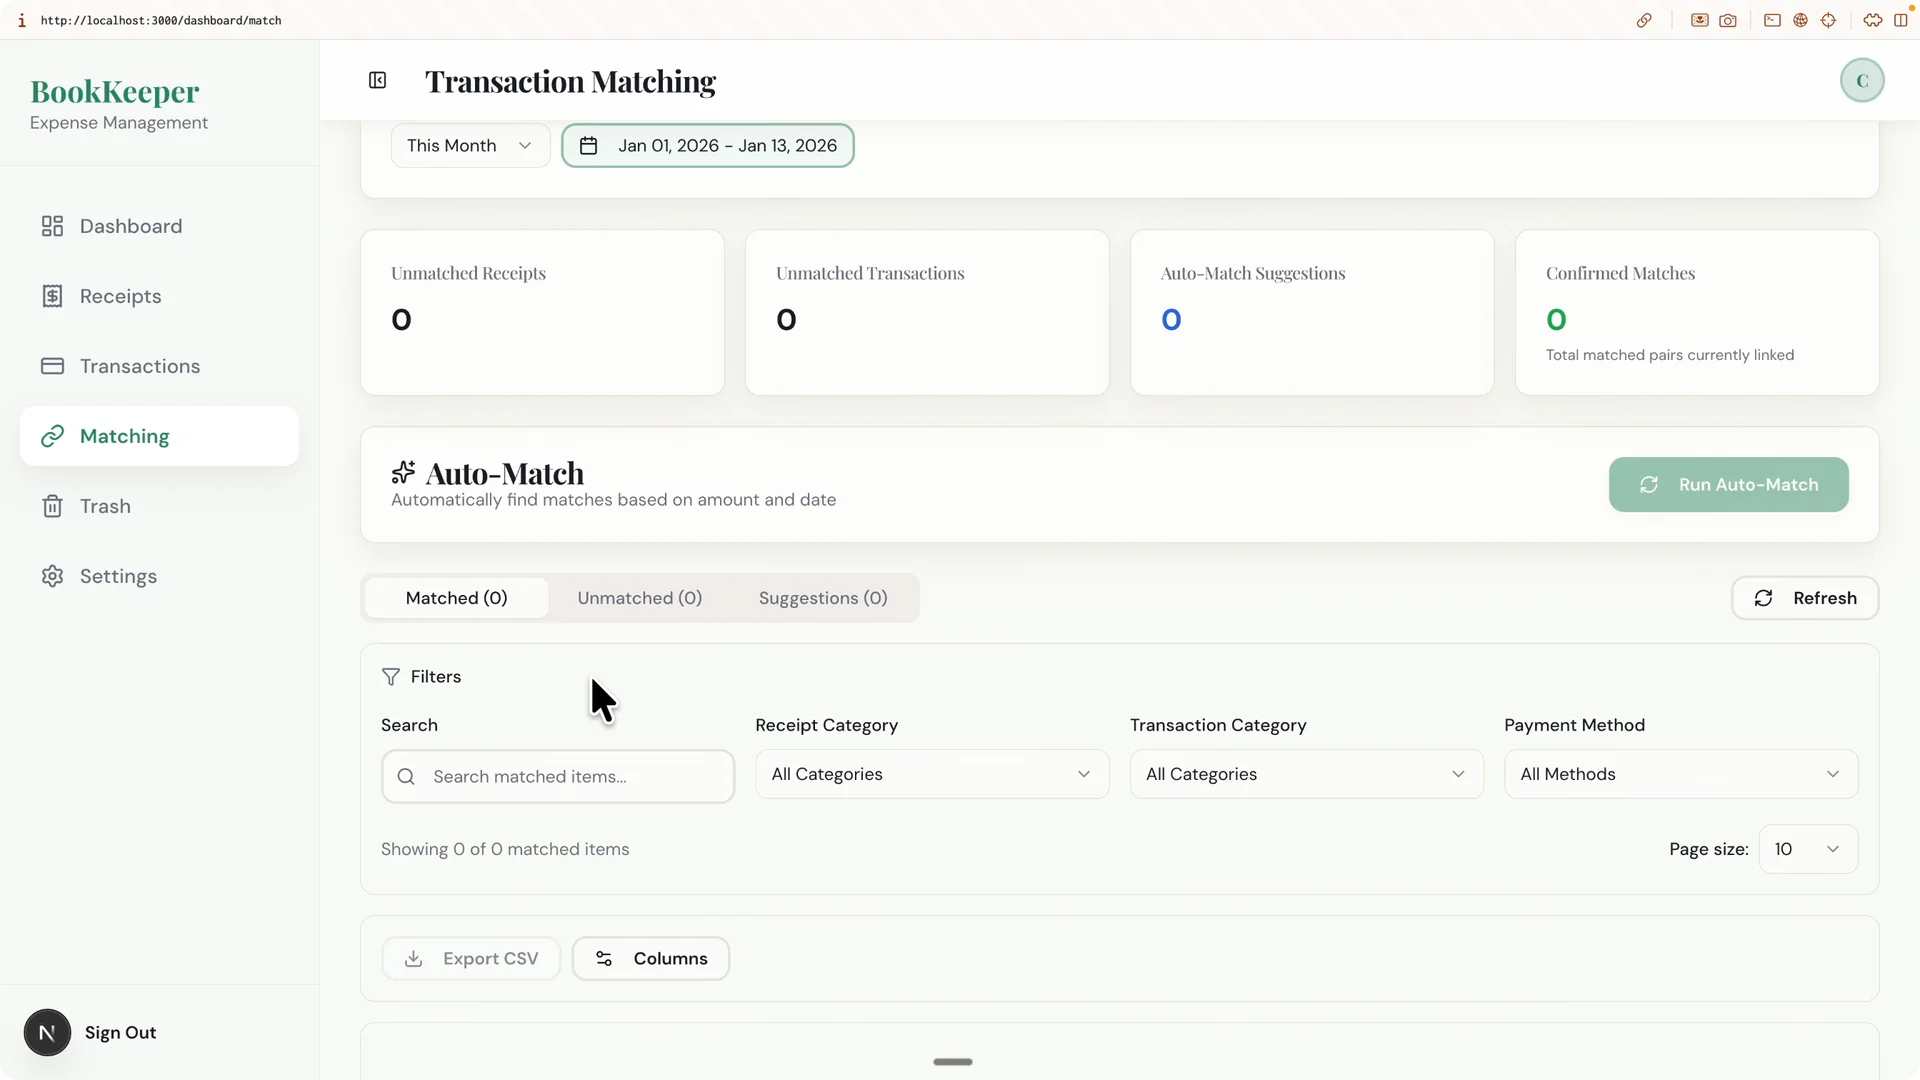Click the site info icon next to the URL
Viewport: 1920px width, 1080px height.
[22, 20]
